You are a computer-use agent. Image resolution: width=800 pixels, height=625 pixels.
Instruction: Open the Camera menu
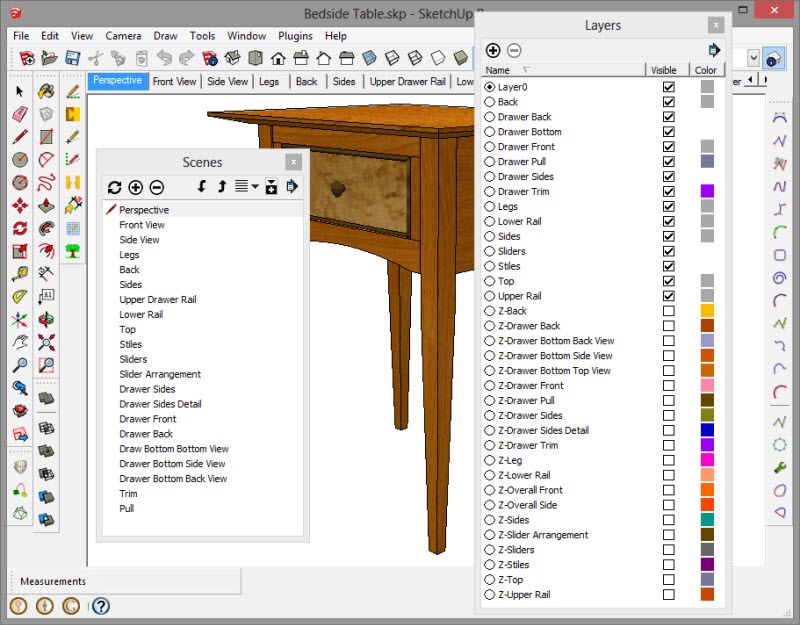click(123, 36)
